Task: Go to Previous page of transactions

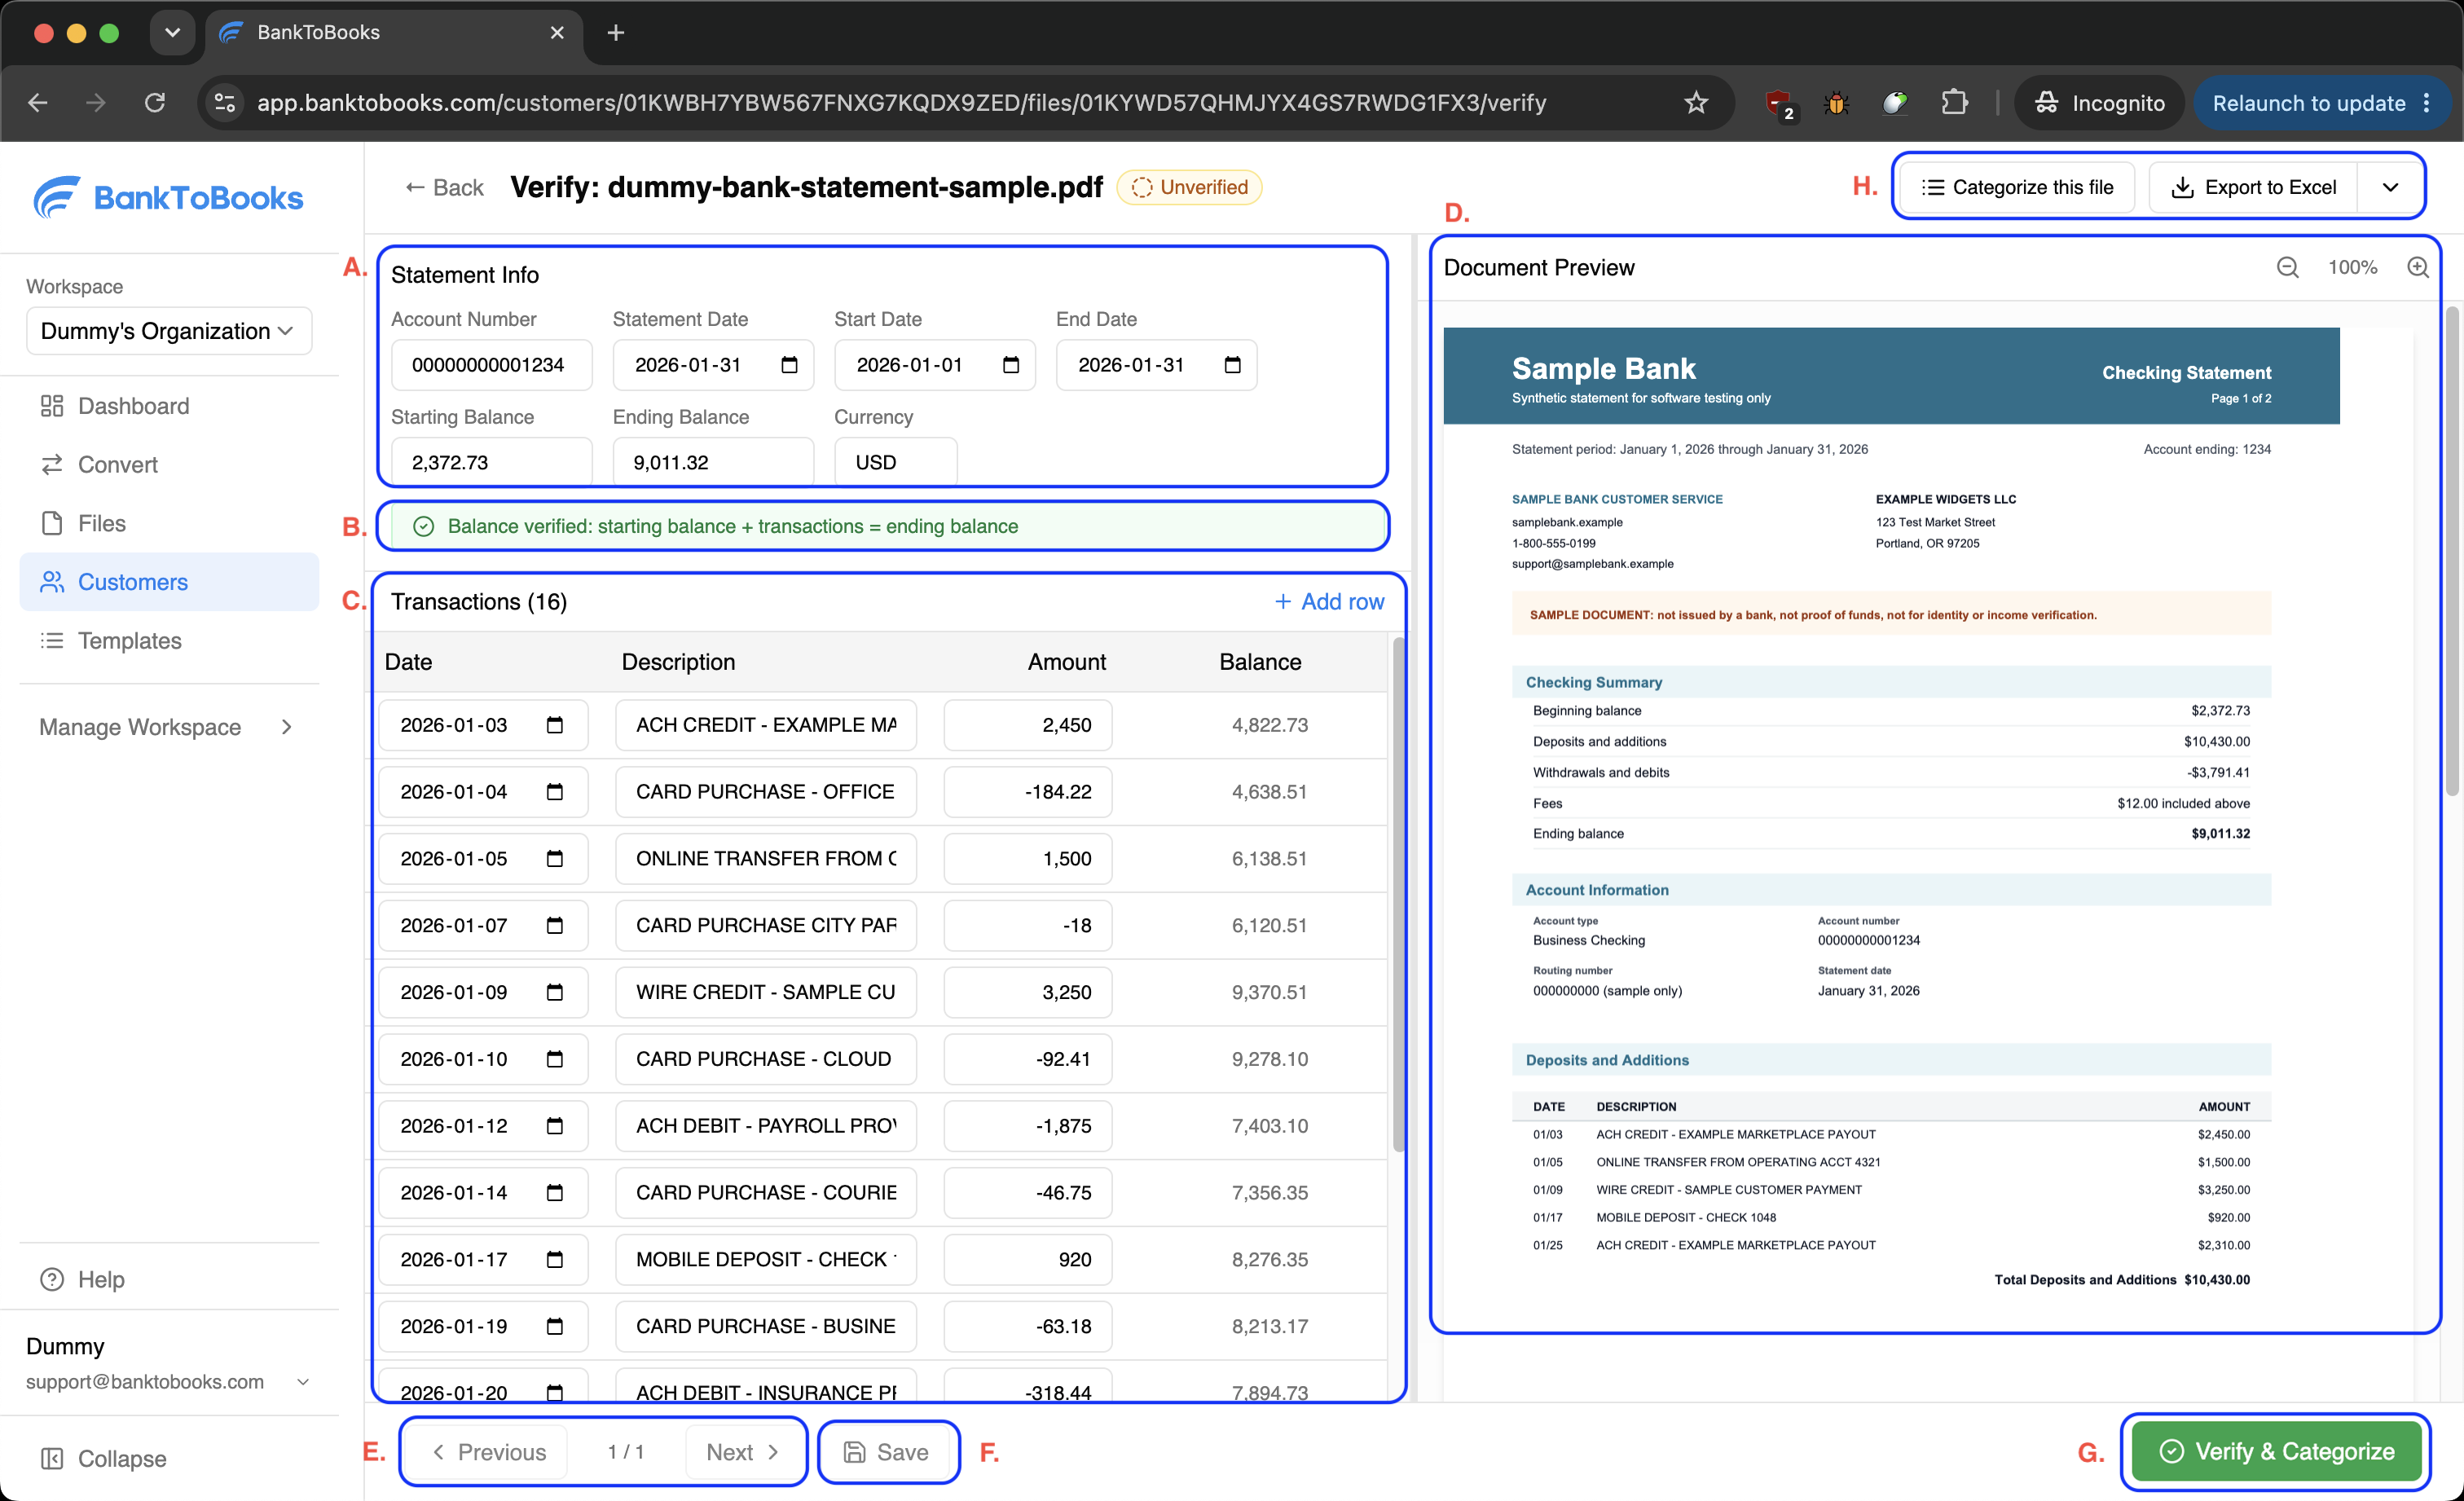Action: (x=489, y=1453)
